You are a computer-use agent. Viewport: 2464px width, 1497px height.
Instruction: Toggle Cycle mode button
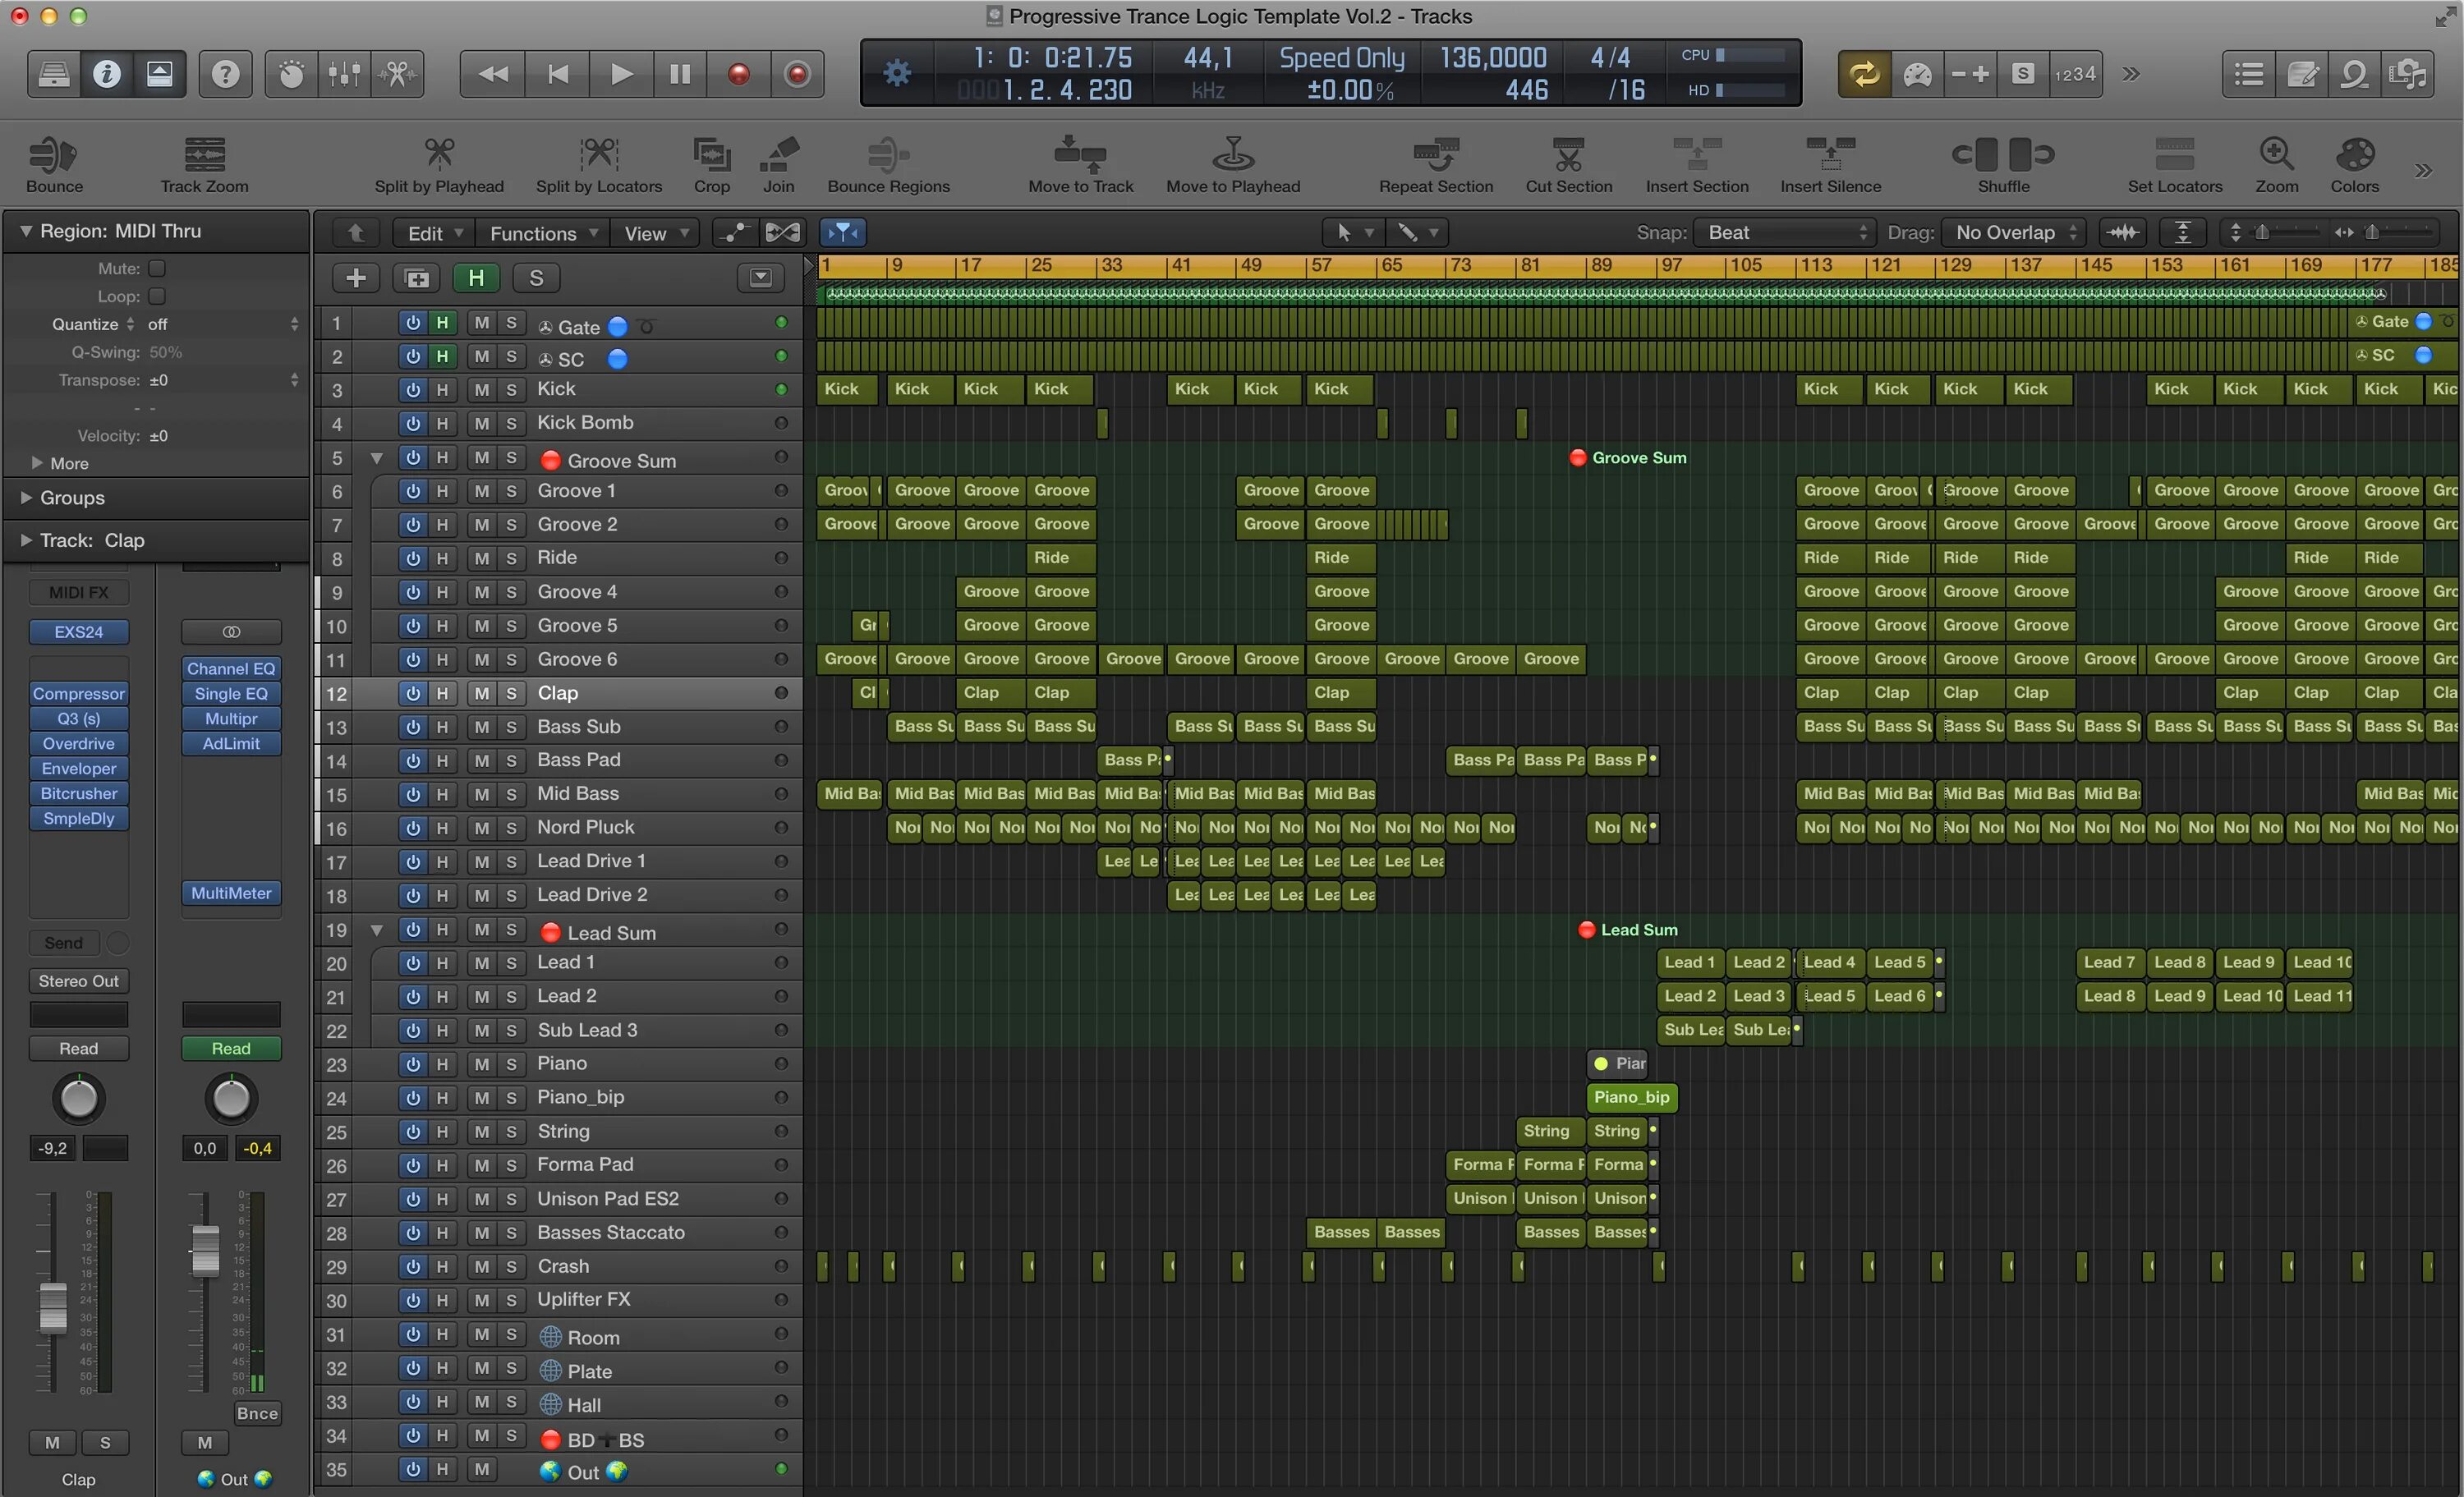[1864, 74]
